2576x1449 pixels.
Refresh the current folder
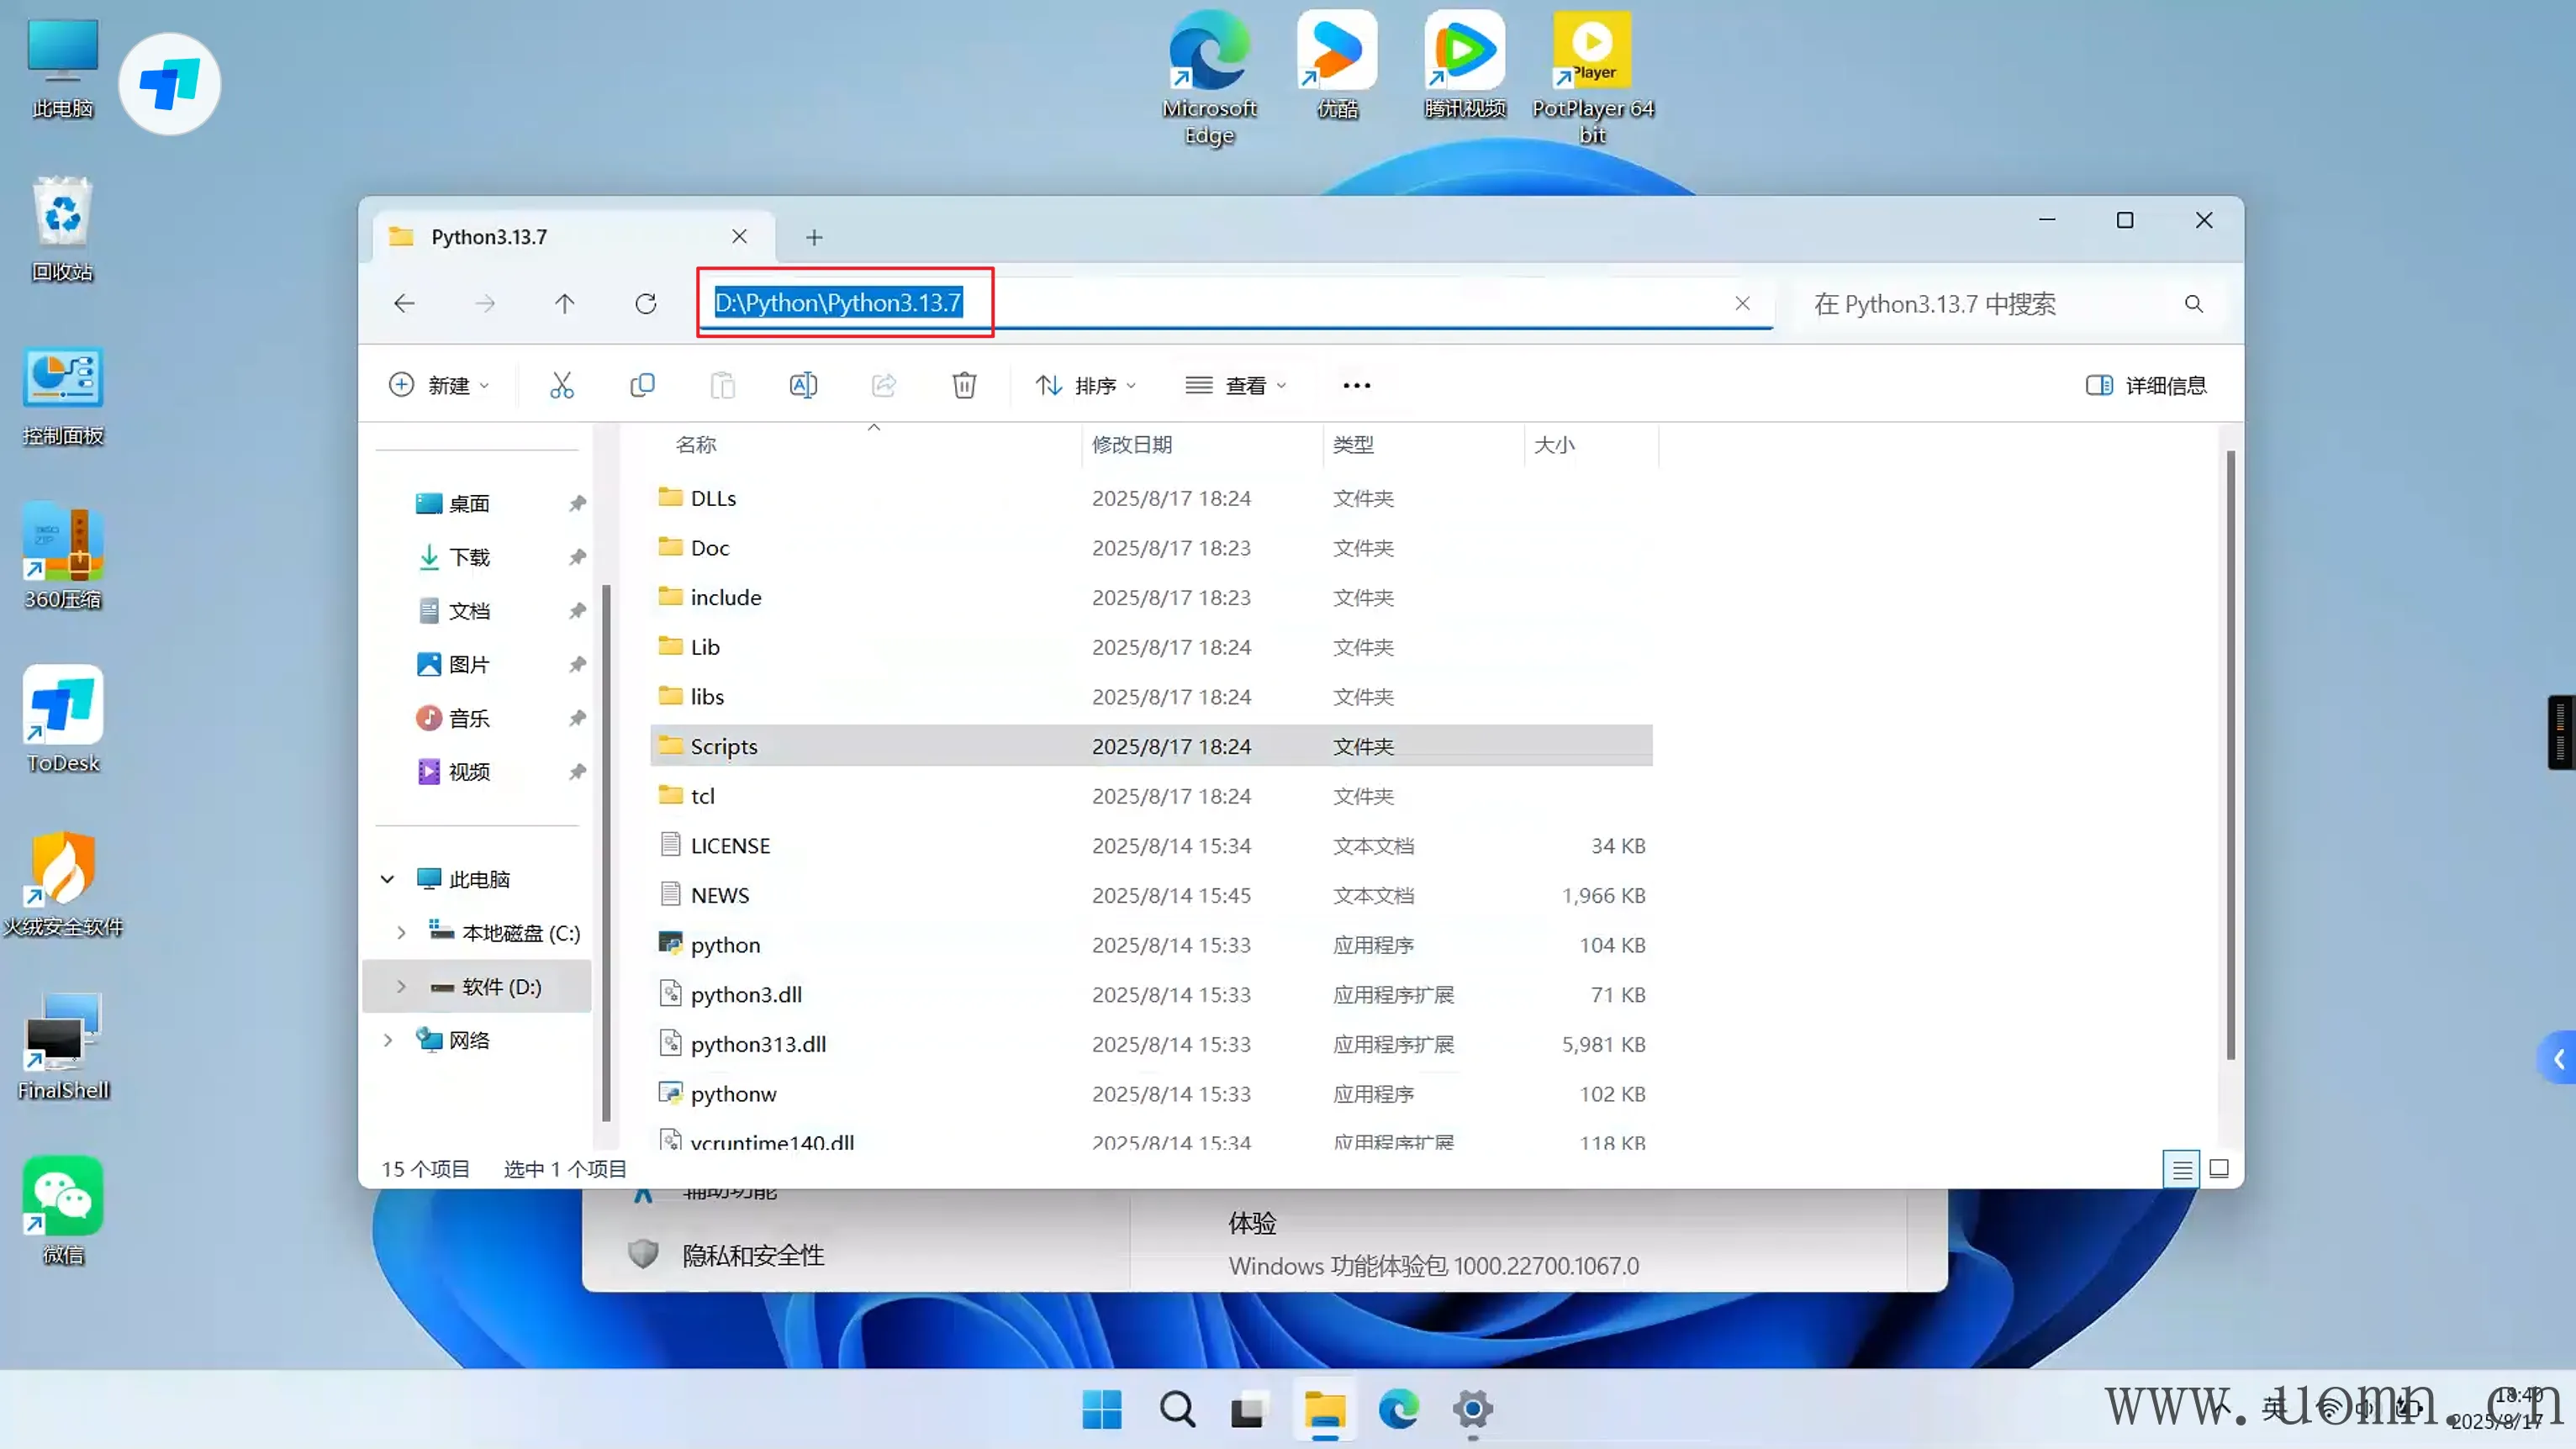(646, 304)
